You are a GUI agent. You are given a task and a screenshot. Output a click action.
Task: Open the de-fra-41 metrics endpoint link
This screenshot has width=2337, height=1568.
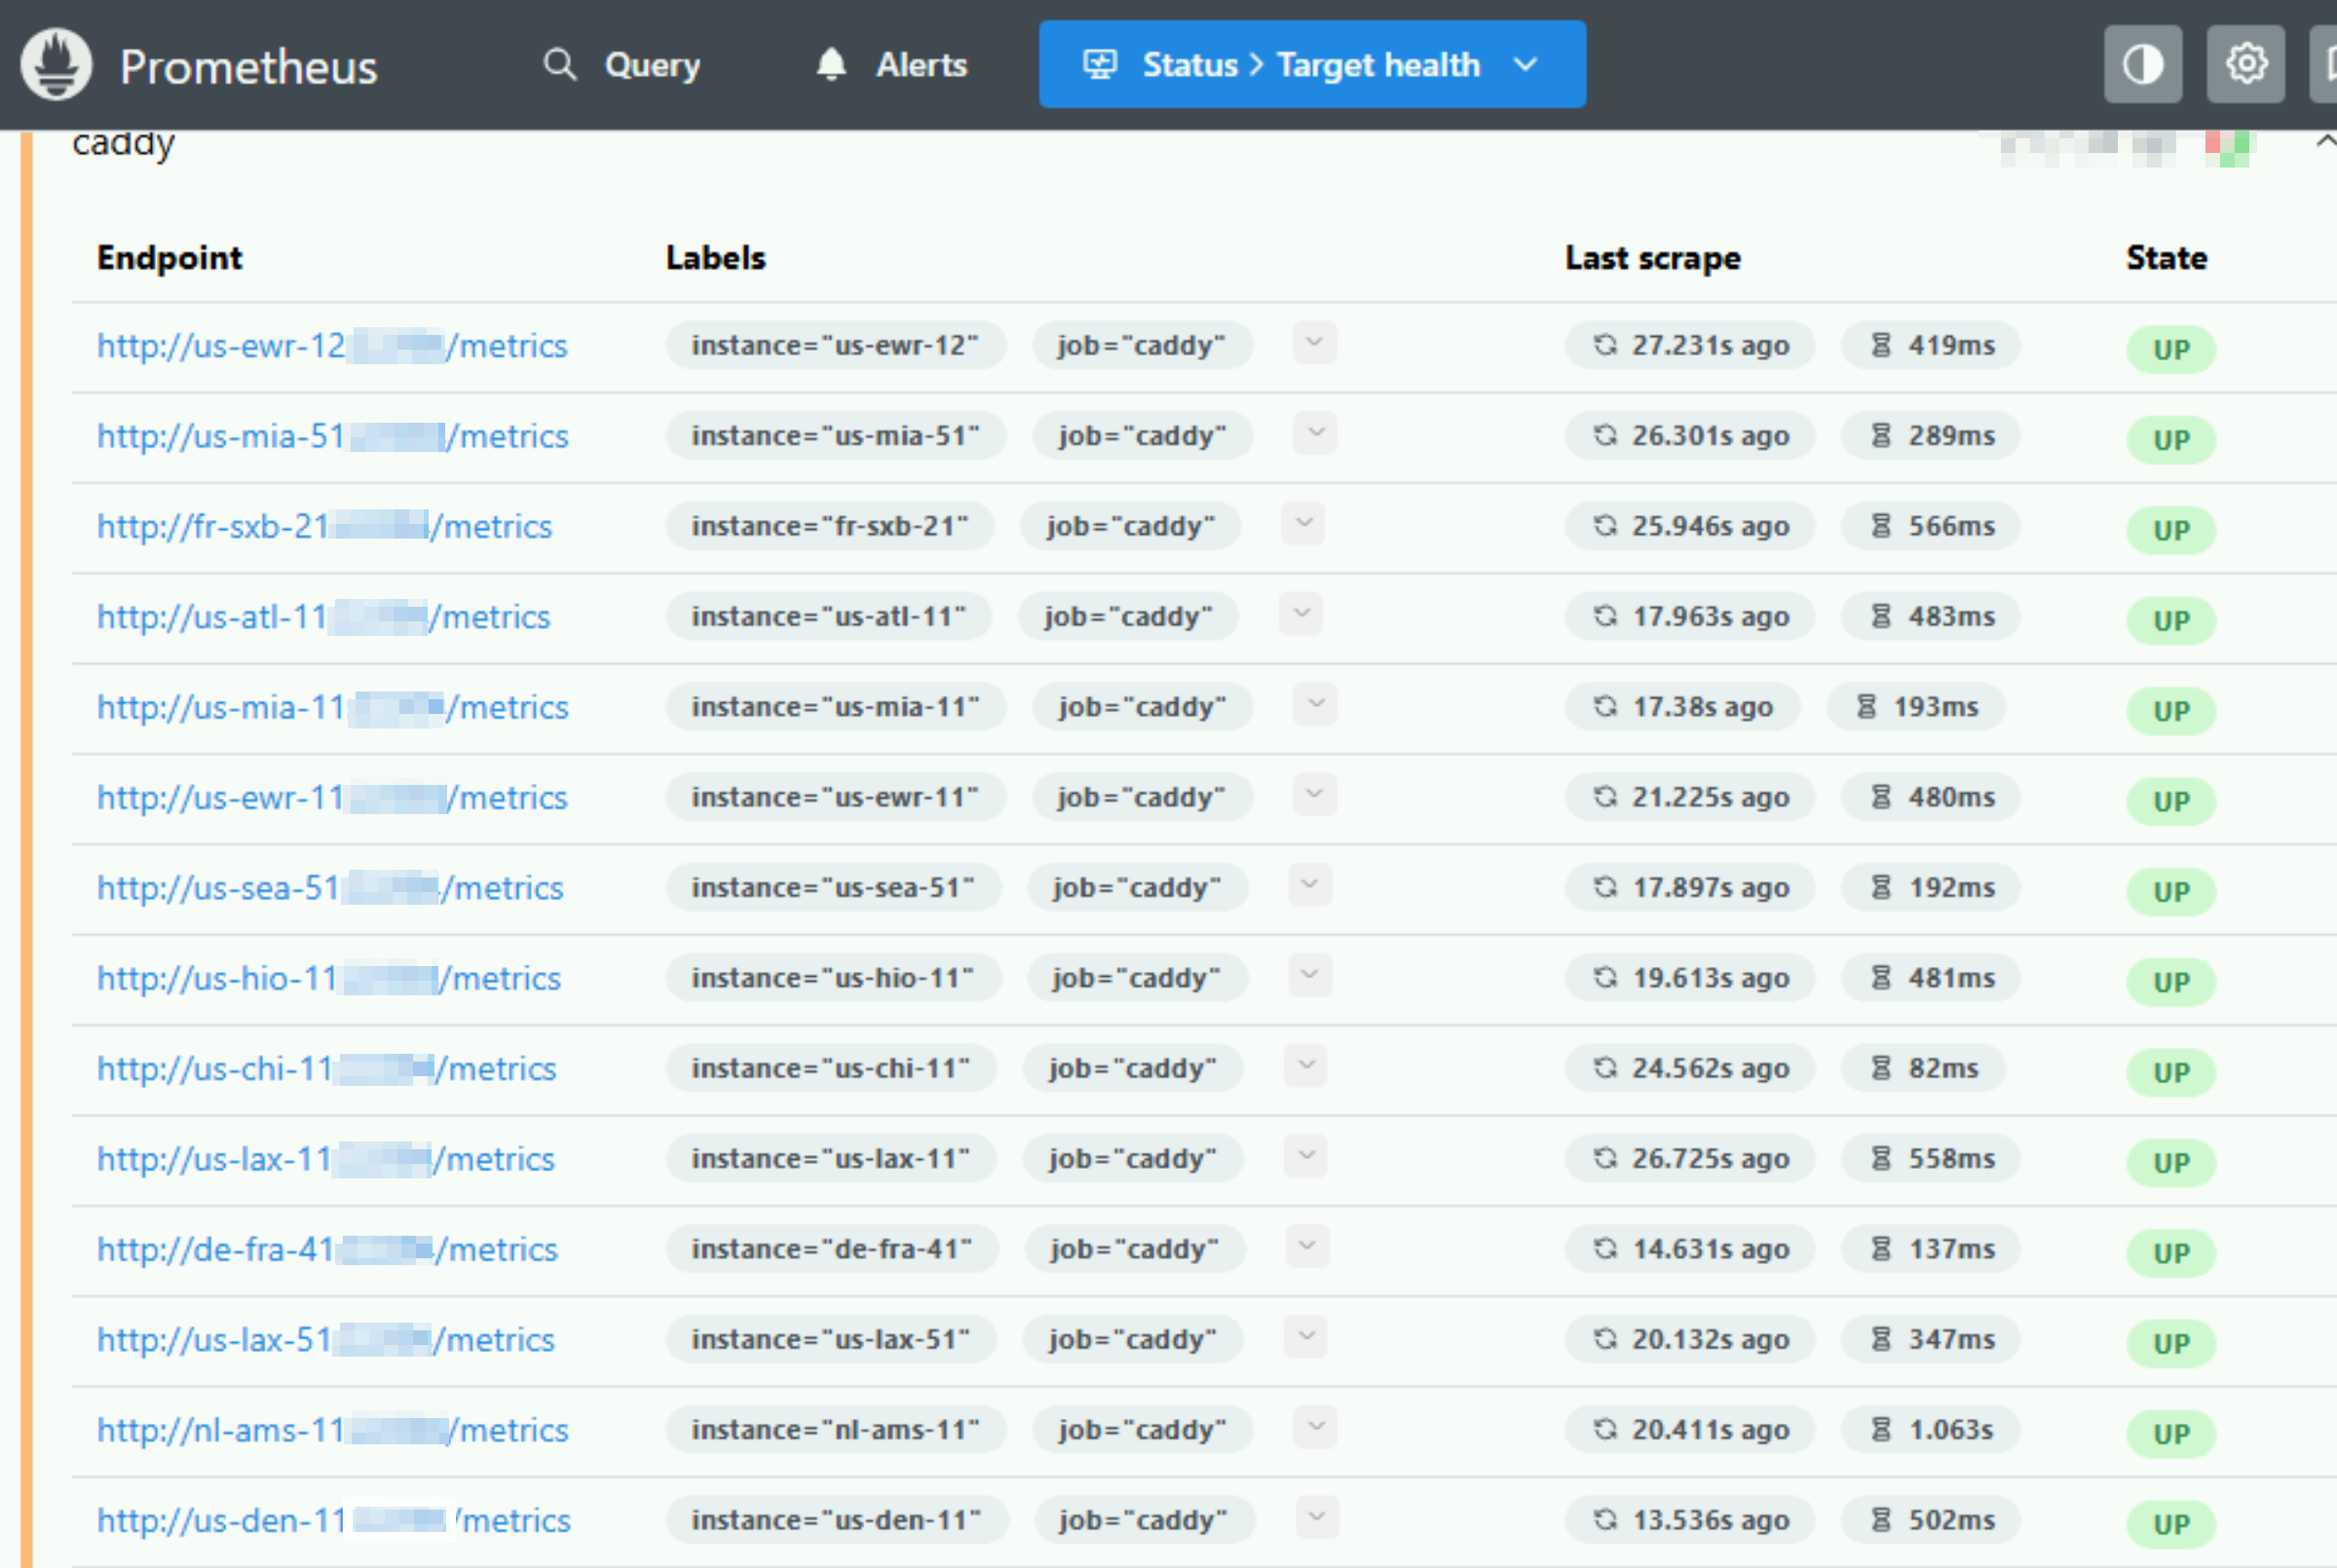[327, 1249]
